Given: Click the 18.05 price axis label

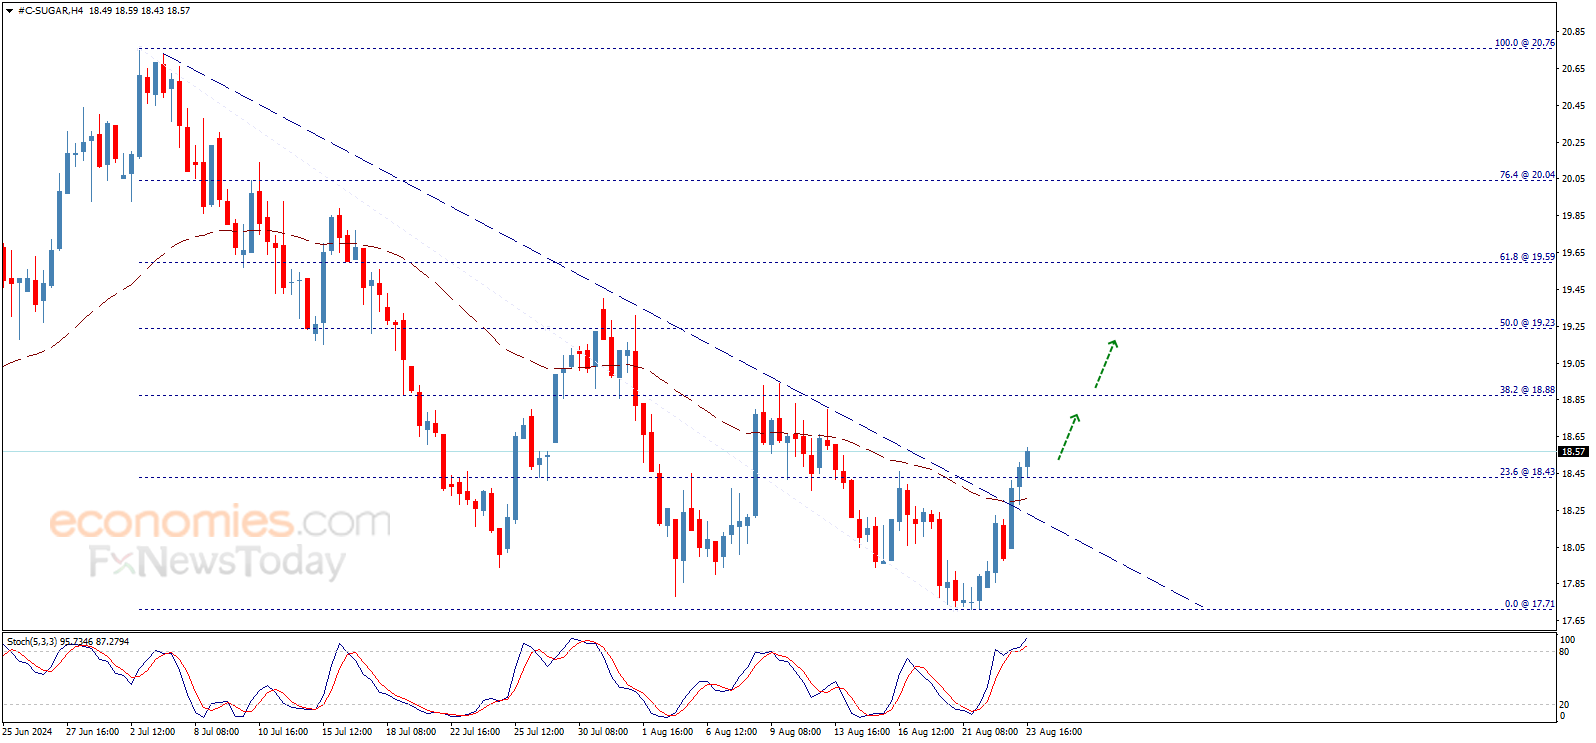Looking at the screenshot, I should pos(1573,548).
